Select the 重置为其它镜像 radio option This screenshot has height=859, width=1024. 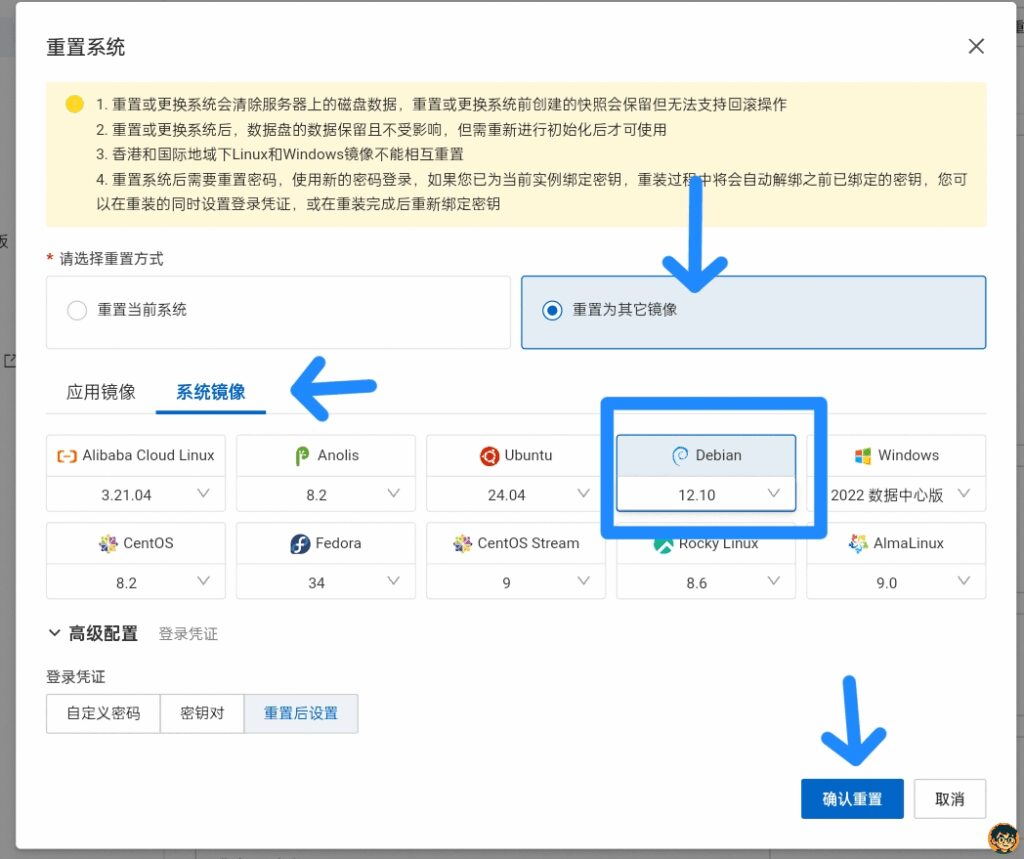tap(753, 312)
